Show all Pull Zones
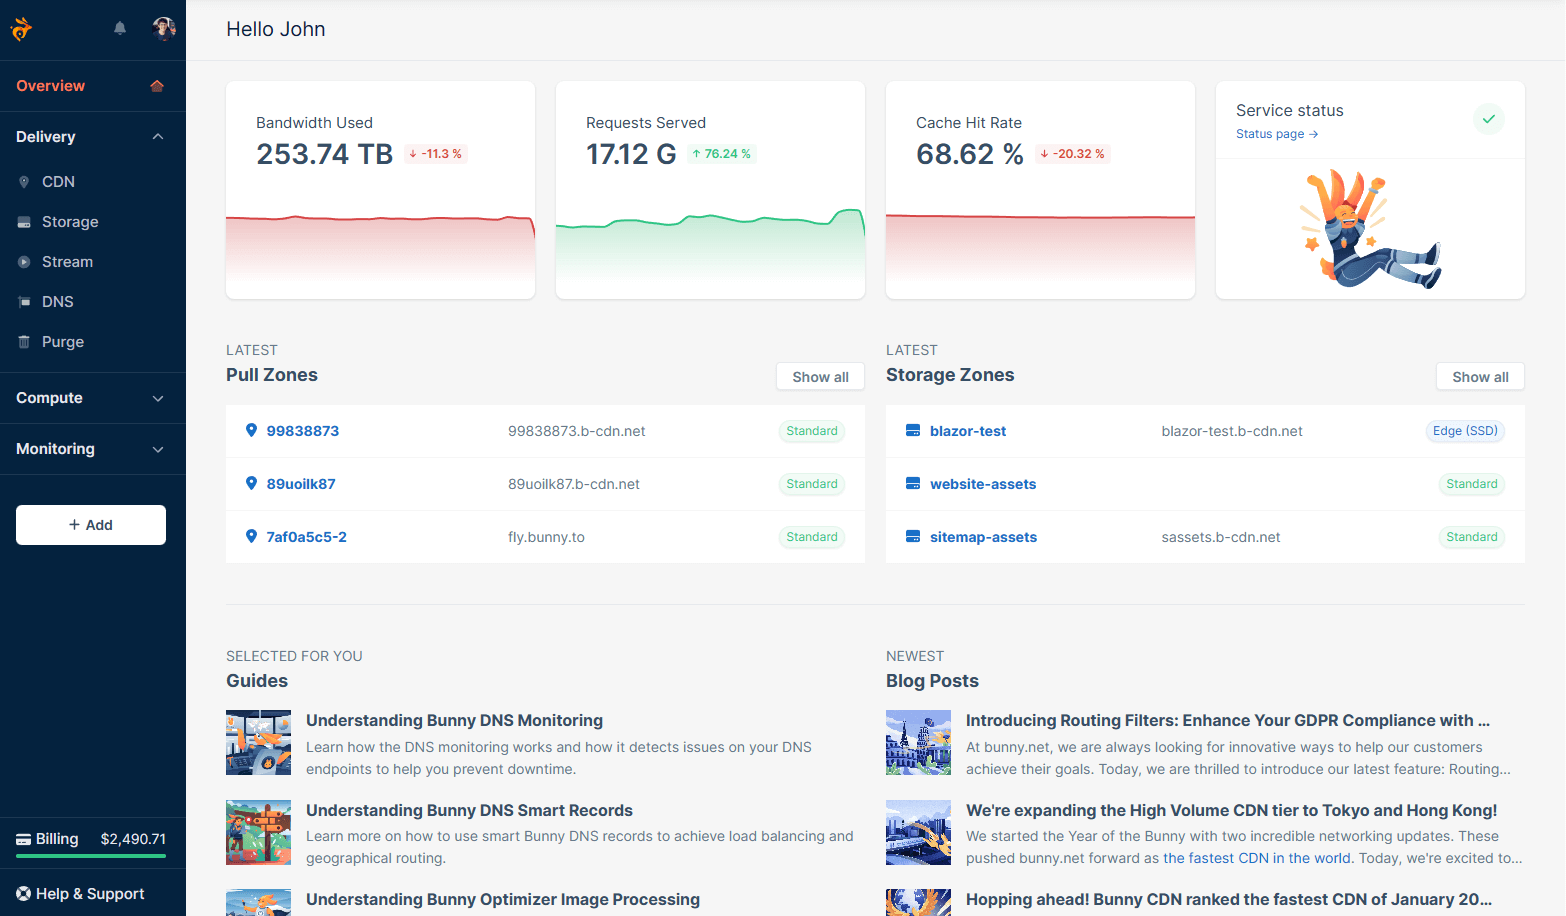Image resolution: width=1566 pixels, height=916 pixels. (820, 377)
